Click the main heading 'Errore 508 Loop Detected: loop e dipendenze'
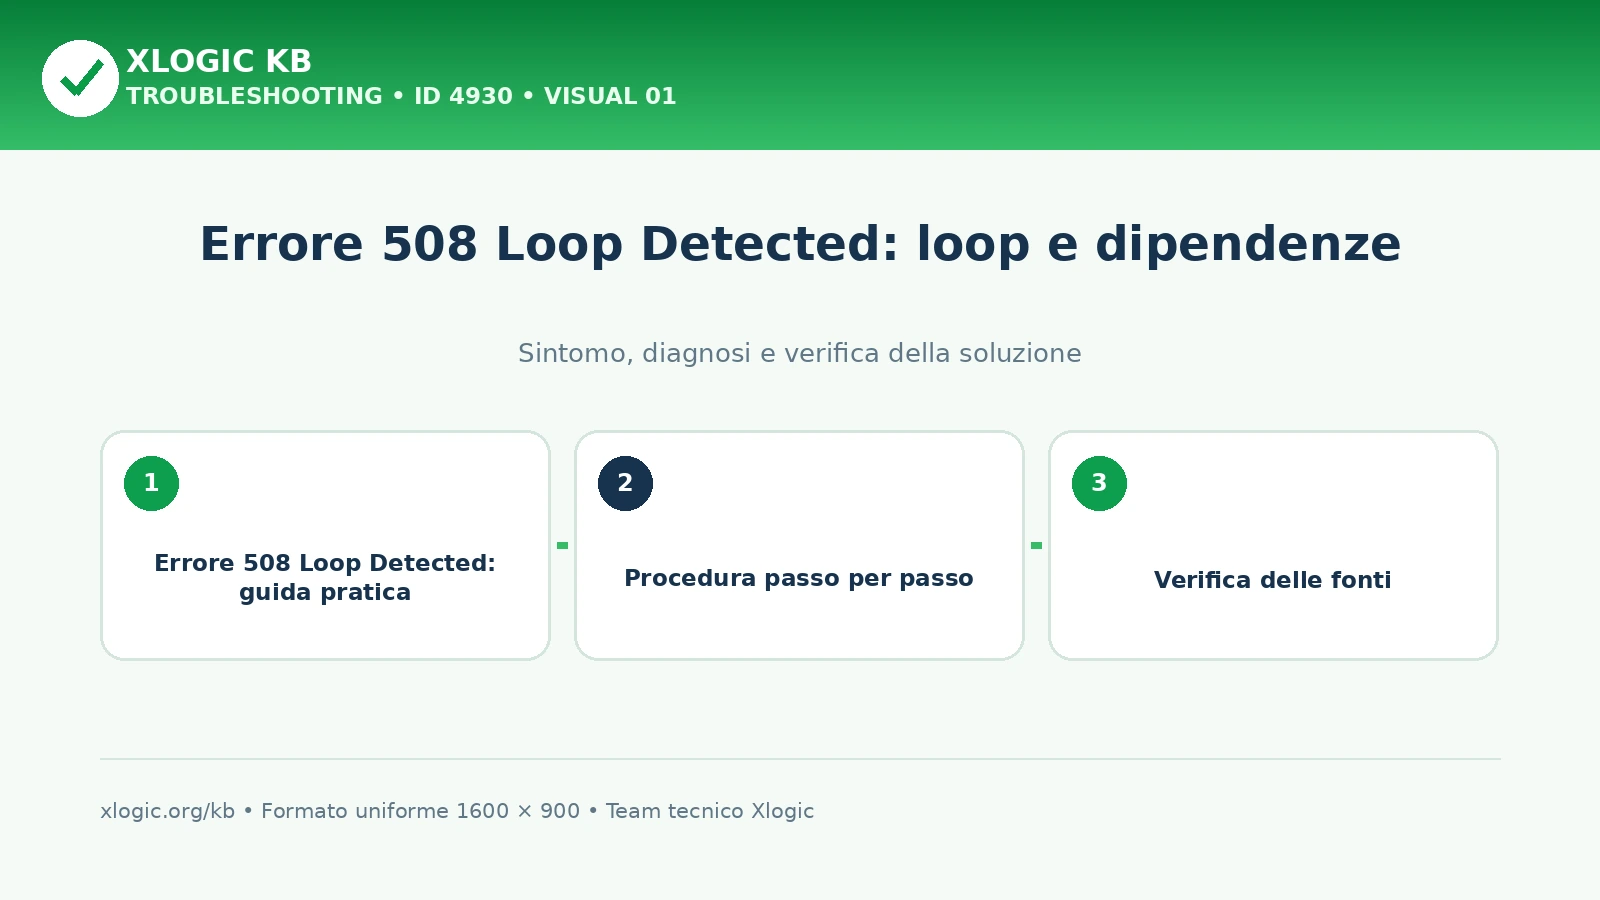Screen dimensions: 1600x900 (800, 244)
